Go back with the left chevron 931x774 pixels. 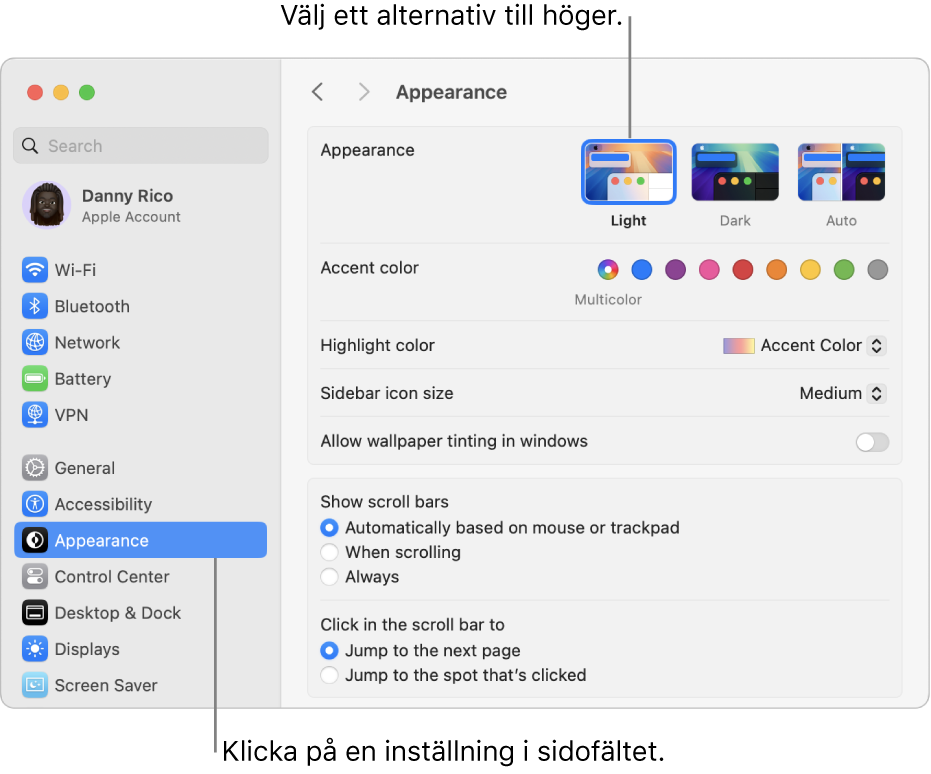[317, 92]
